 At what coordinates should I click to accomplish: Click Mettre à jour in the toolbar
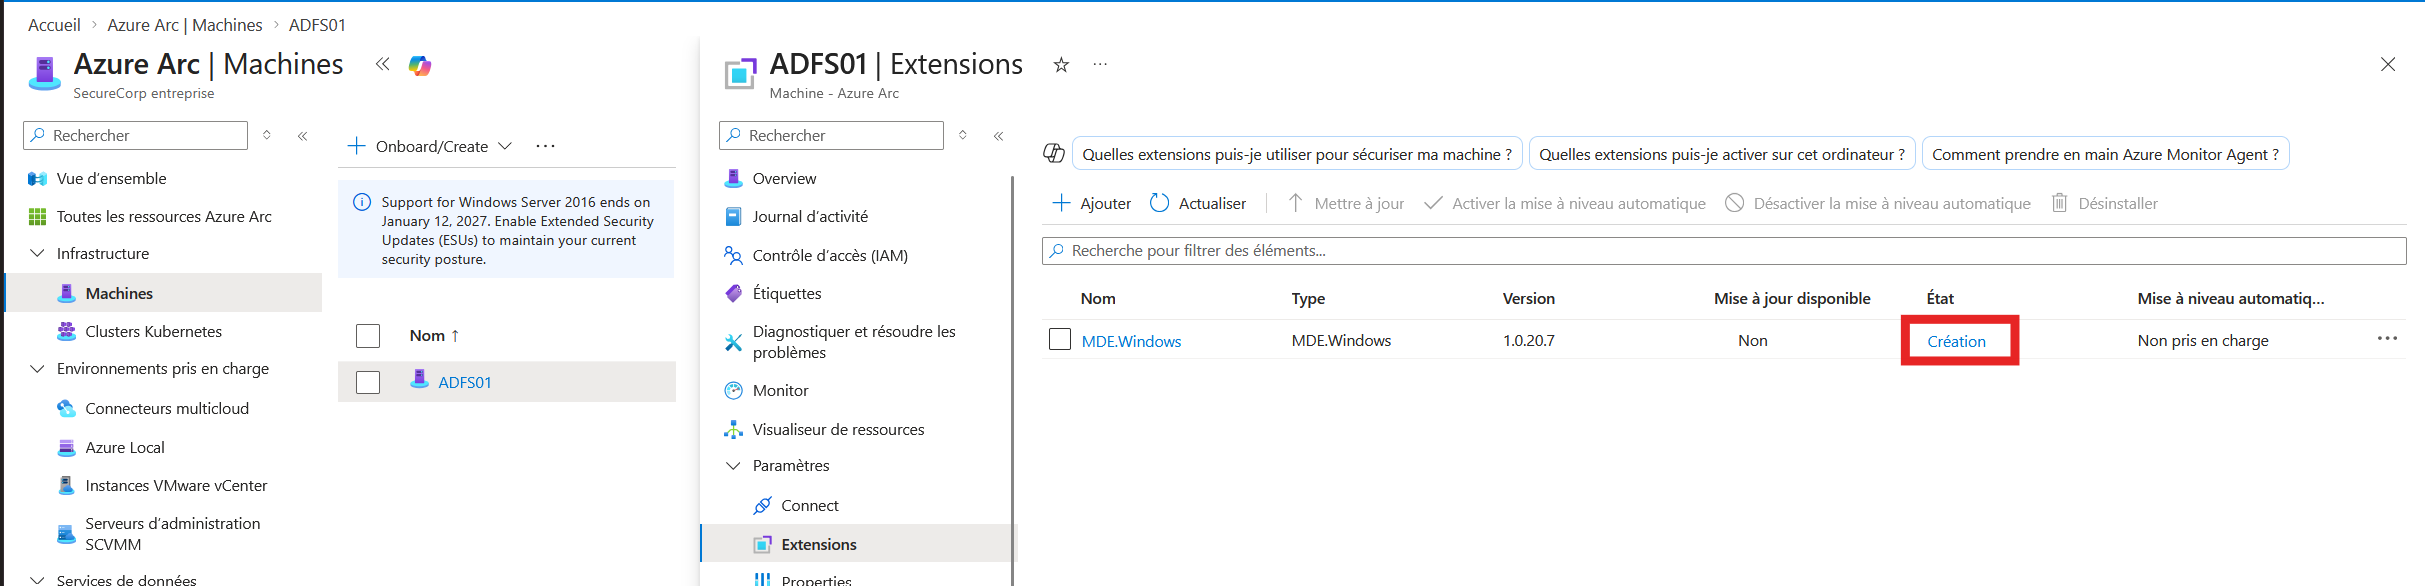tap(1345, 203)
